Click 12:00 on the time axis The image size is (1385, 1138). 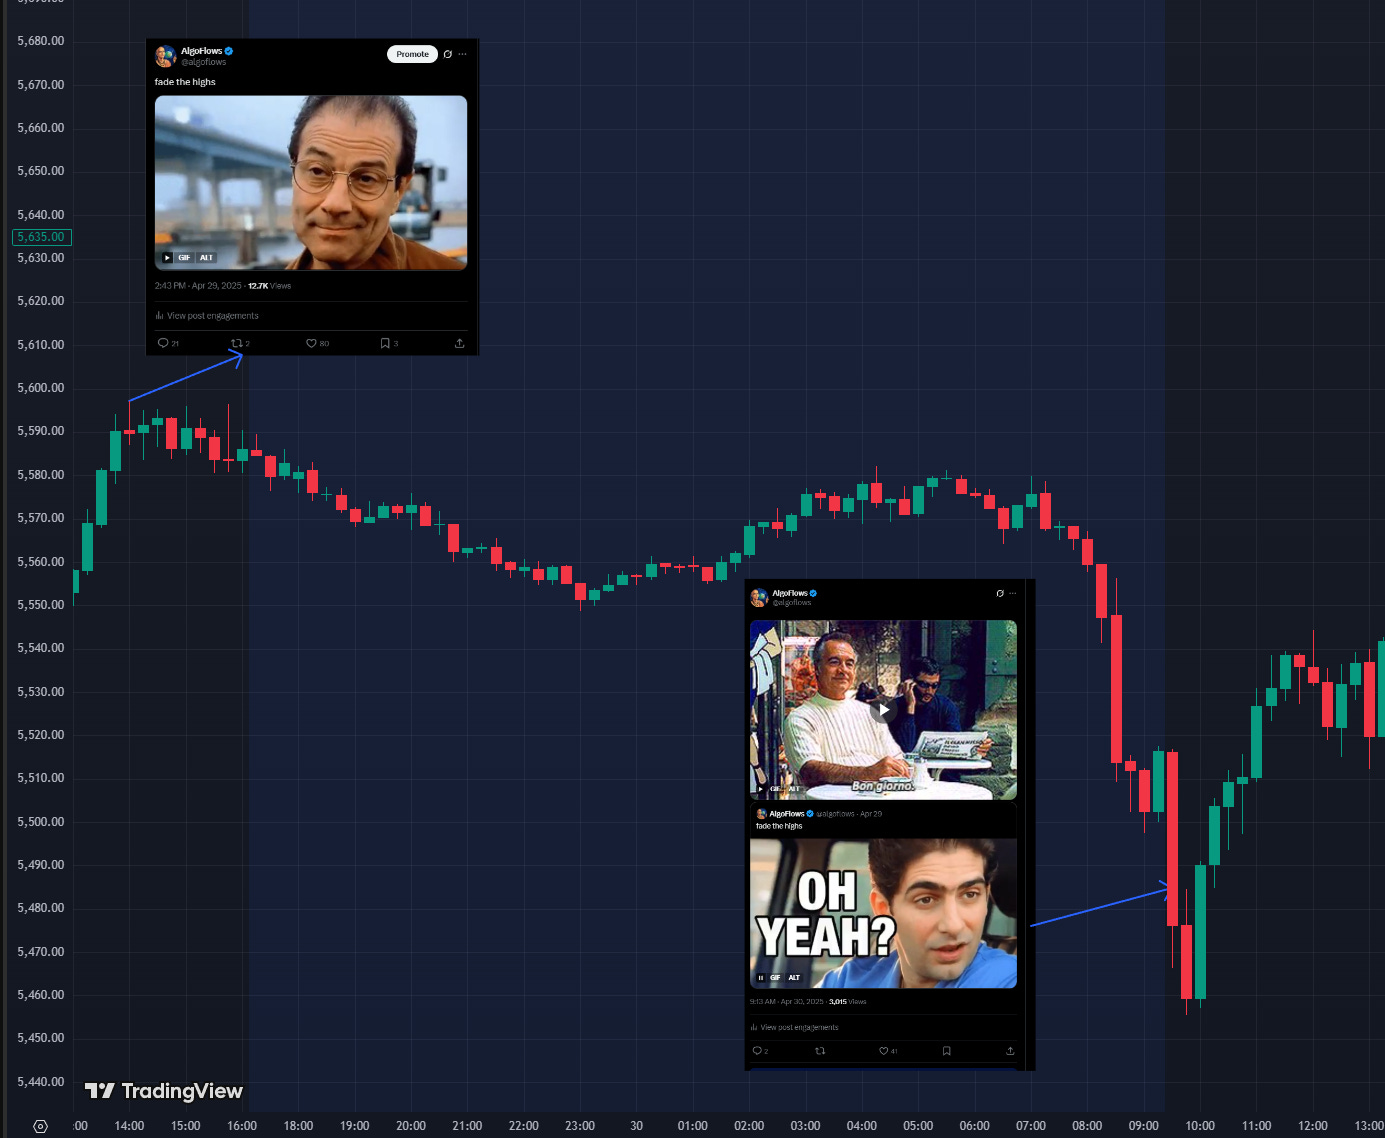coord(1313,1126)
